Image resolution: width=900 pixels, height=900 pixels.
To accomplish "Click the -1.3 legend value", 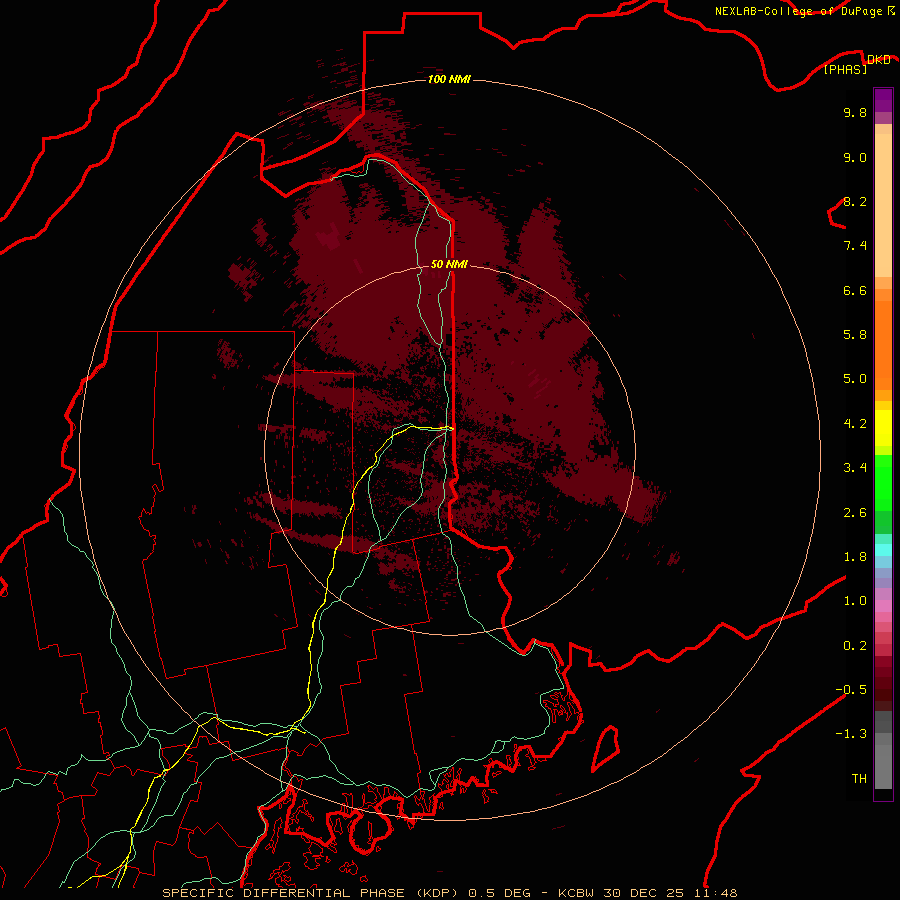I will point(851,734).
